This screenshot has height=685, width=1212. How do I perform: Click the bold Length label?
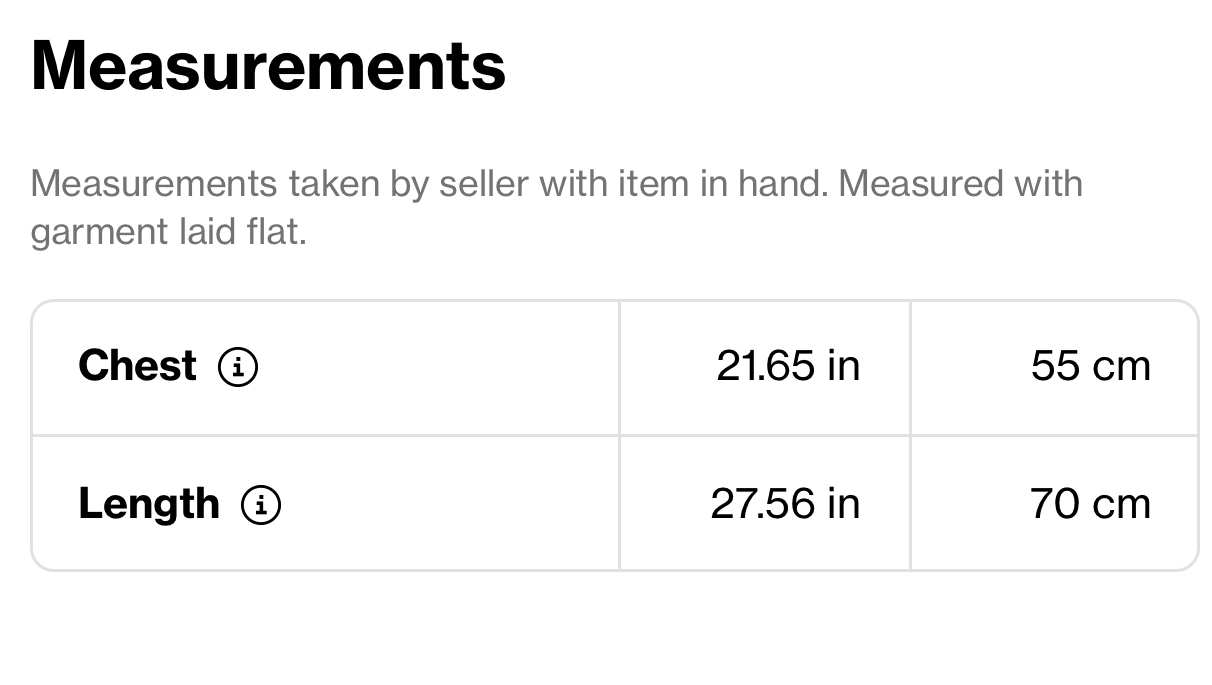pyautogui.click(x=149, y=505)
